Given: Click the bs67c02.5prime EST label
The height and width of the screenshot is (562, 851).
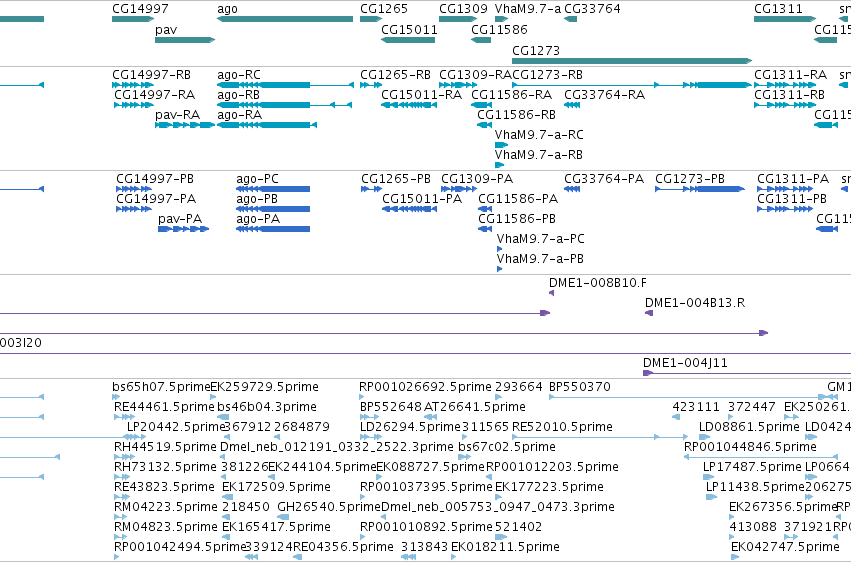Looking at the screenshot, I should (507, 447).
